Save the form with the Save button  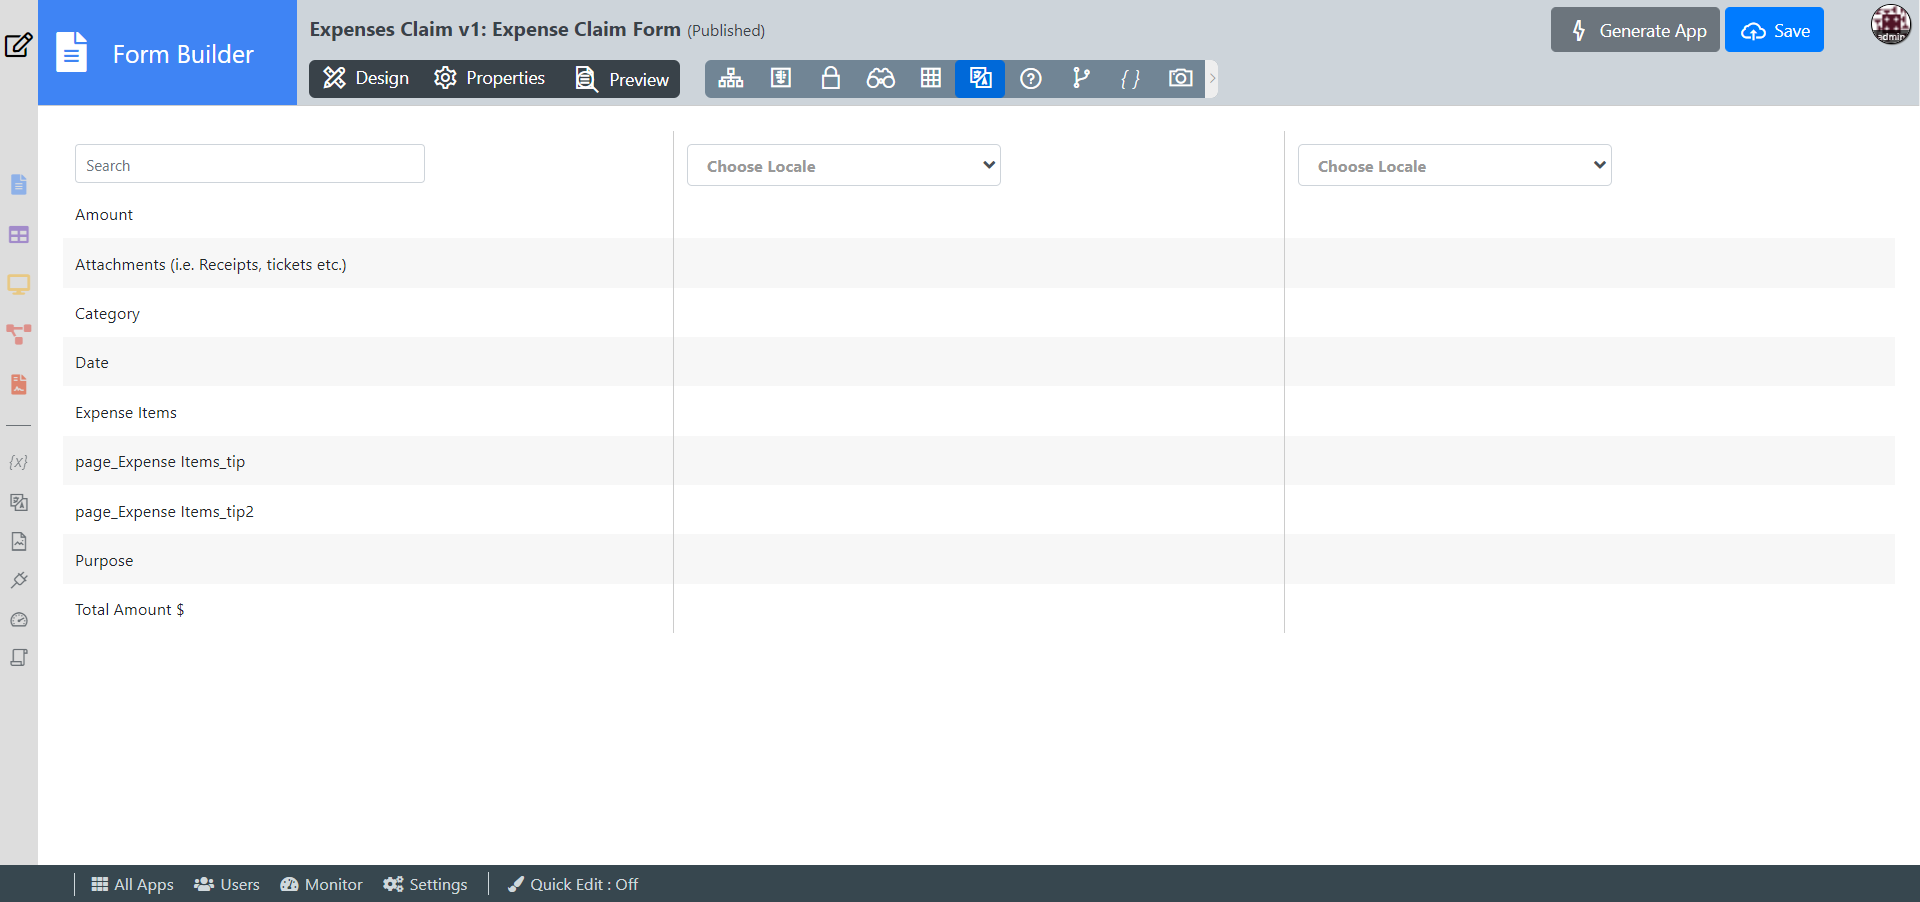tap(1774, 30)
